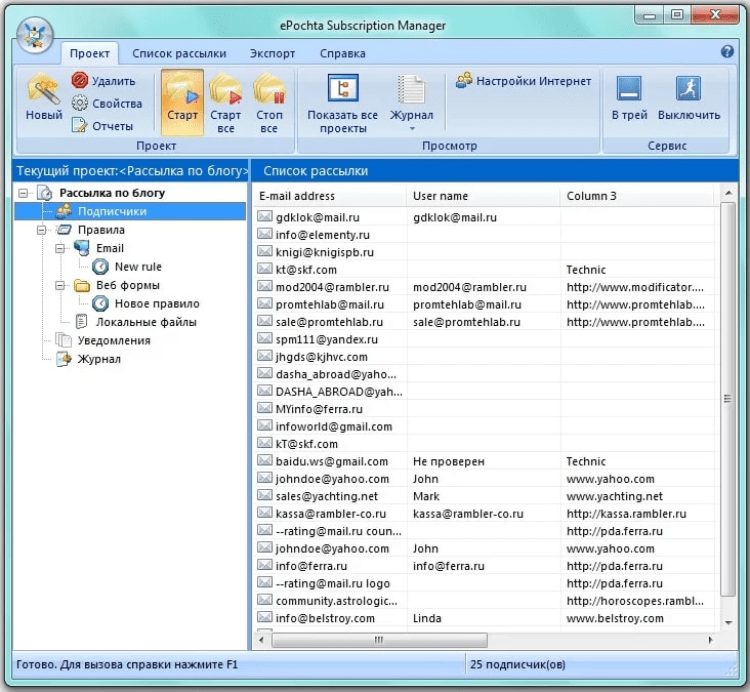Start the project with Старт button
Viewport: 750px width, 692px height.
coord(182,102)
